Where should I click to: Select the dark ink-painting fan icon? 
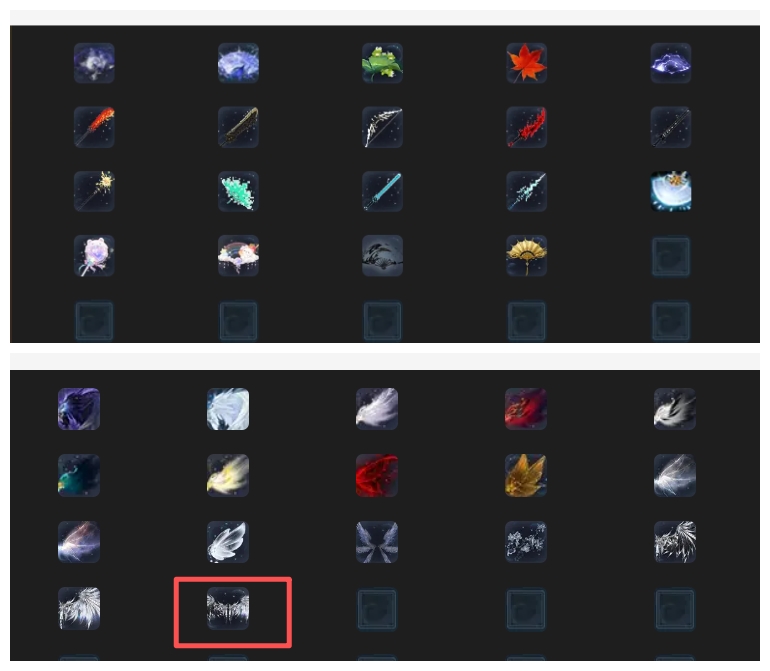(x=382, y=255)
